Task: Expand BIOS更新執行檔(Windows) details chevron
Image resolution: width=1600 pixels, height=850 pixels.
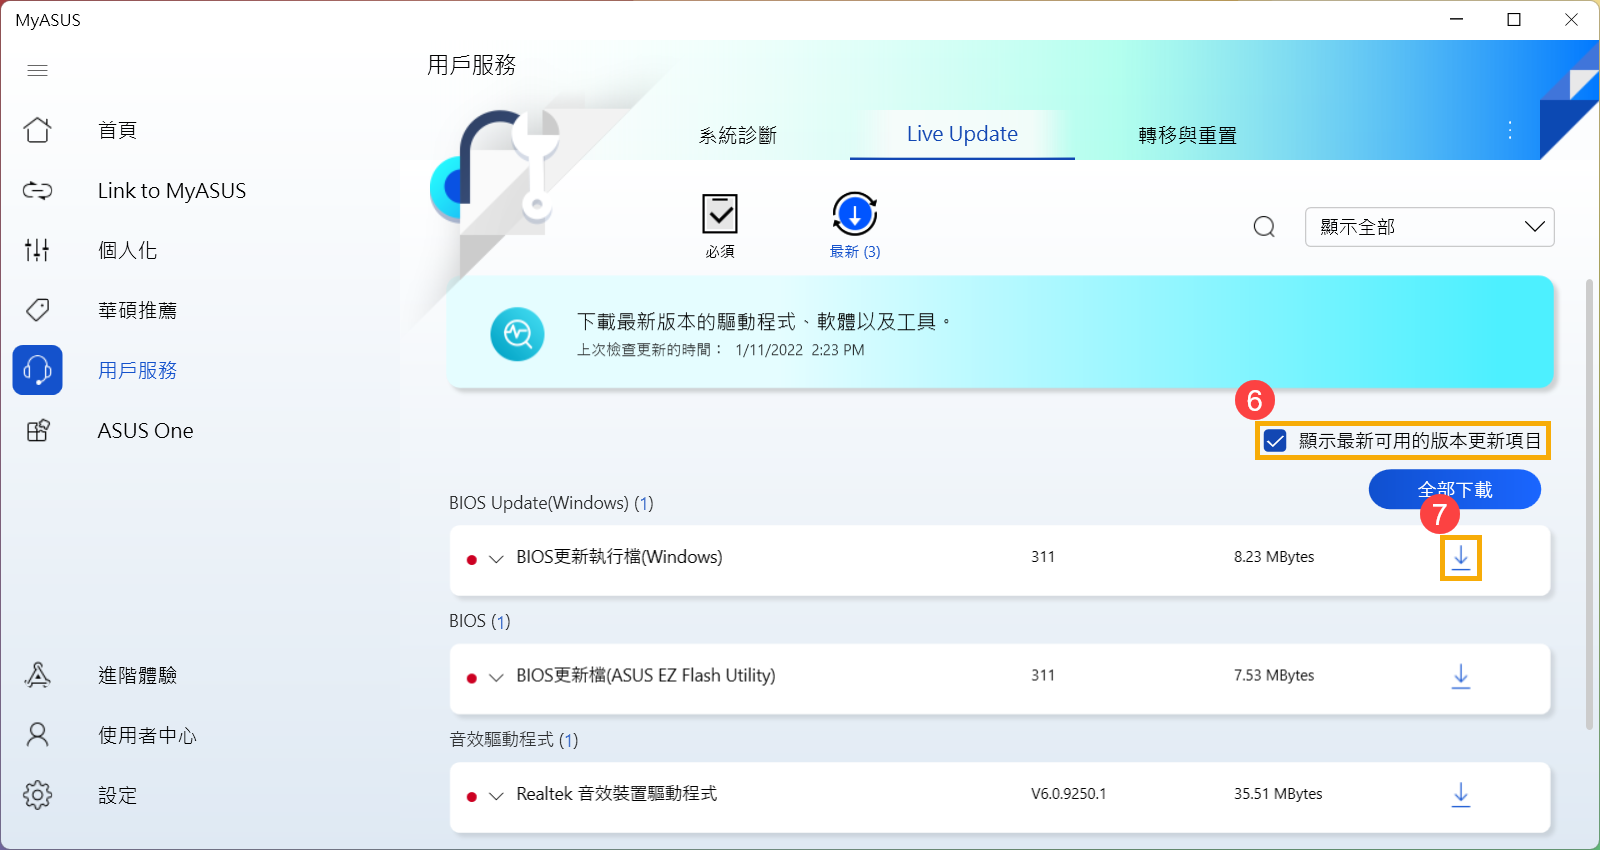Action: [496, 559]
